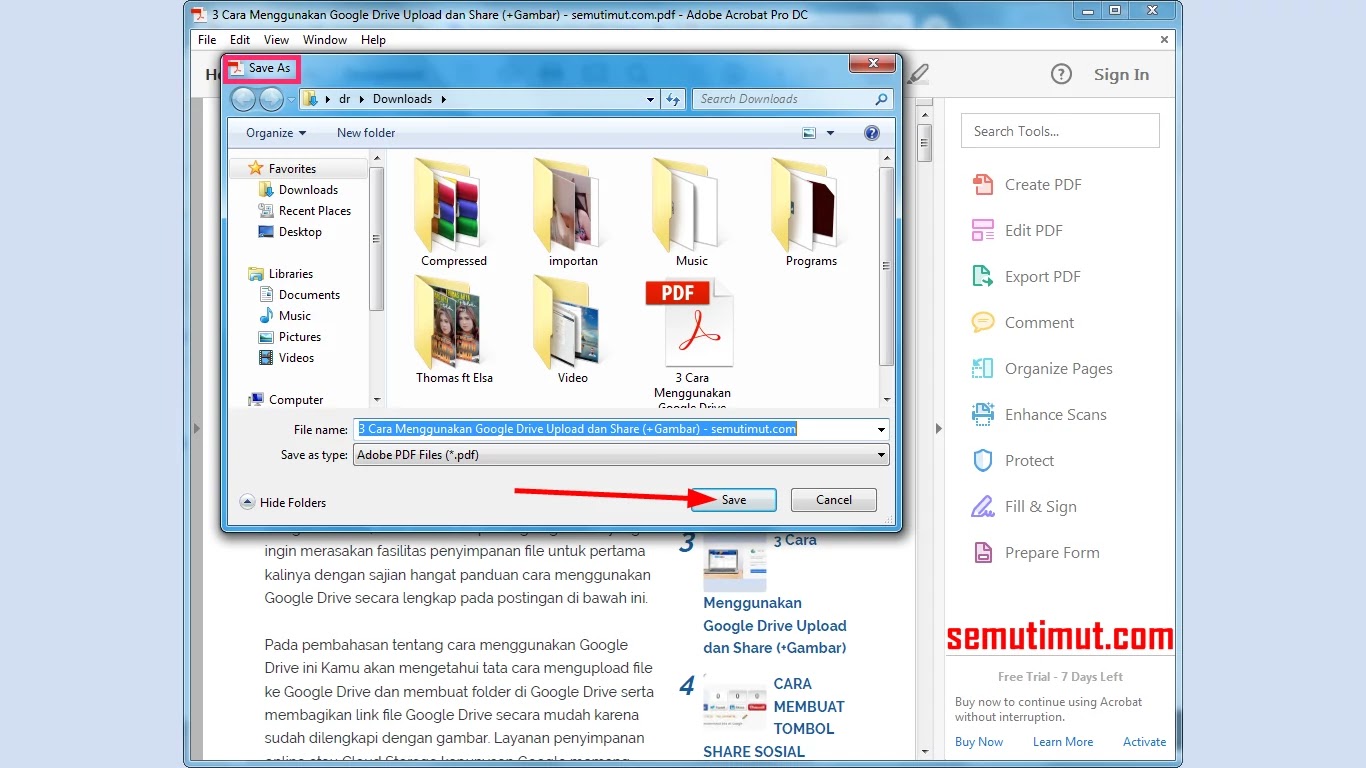Select Music under Libraries
Image resolution: width=1366 pixels, height=768 pixels.
(285, 316)
